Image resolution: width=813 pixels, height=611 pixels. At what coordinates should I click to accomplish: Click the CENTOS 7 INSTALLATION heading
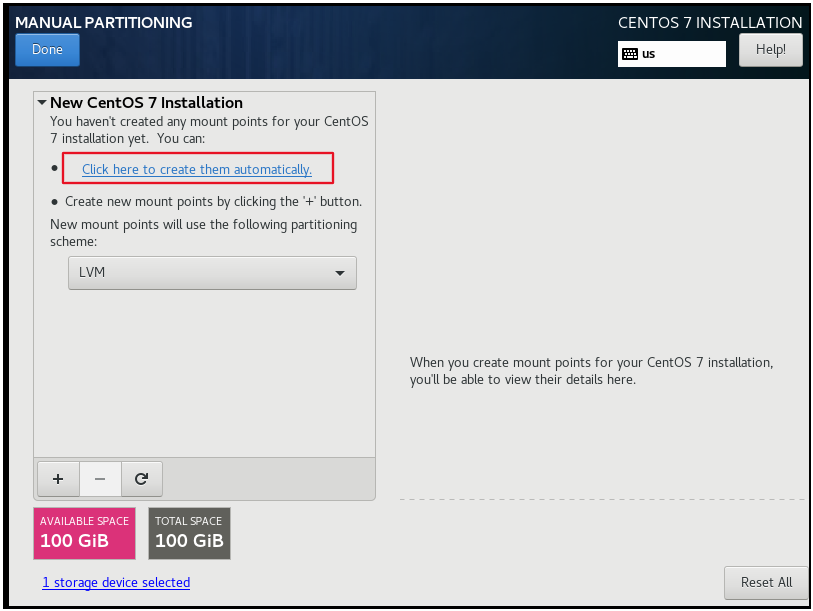click(710, 22)
